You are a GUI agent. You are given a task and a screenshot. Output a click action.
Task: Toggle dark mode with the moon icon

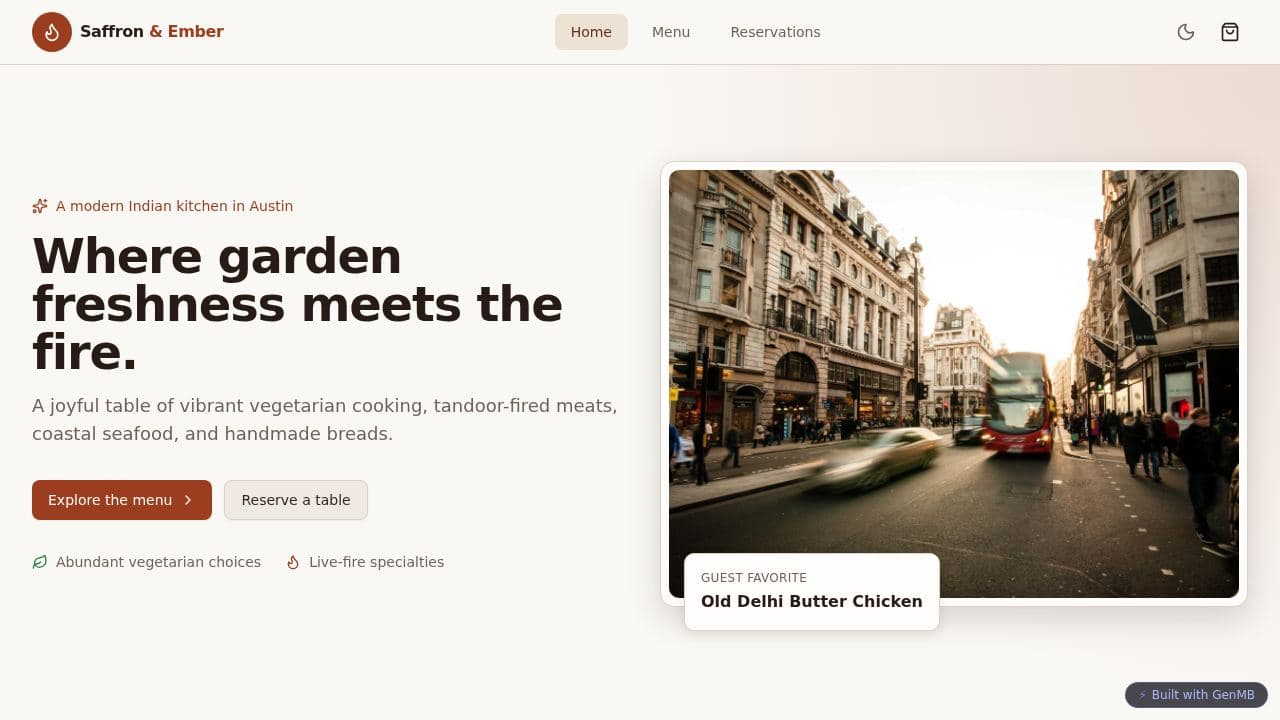[1186, 32]
